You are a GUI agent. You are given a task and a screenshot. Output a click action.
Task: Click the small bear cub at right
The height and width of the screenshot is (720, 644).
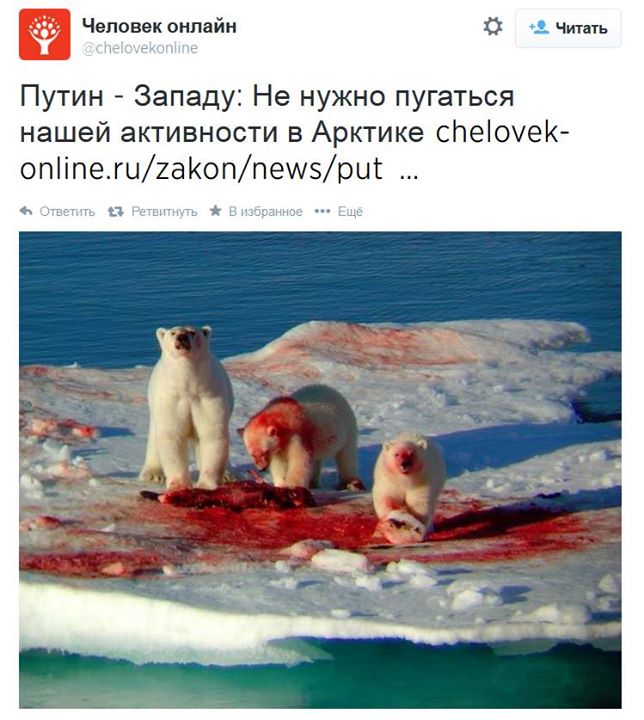pyautogui.click(x=408, y=489)
